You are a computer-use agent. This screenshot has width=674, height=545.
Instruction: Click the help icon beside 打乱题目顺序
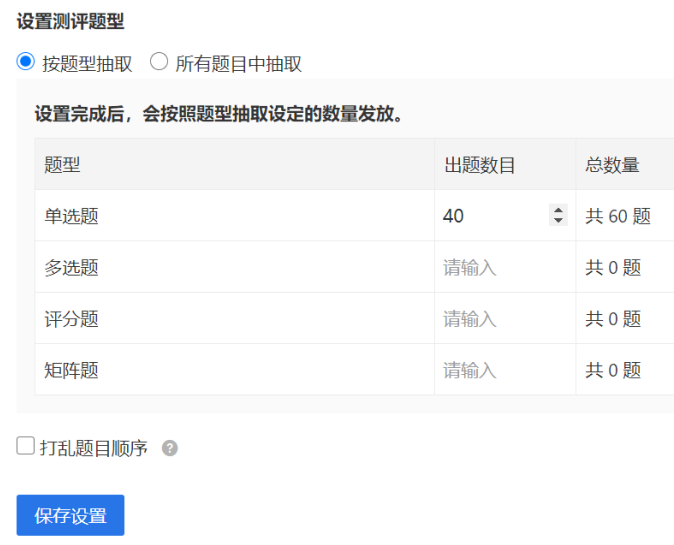[170, 448]
